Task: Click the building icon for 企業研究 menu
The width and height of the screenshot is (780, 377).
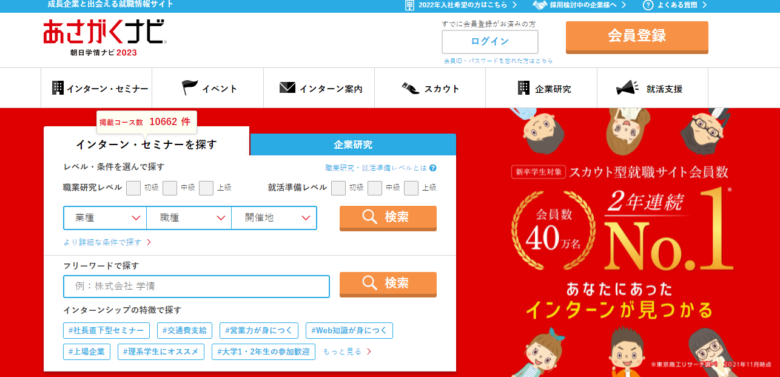Action: point(523,88)
